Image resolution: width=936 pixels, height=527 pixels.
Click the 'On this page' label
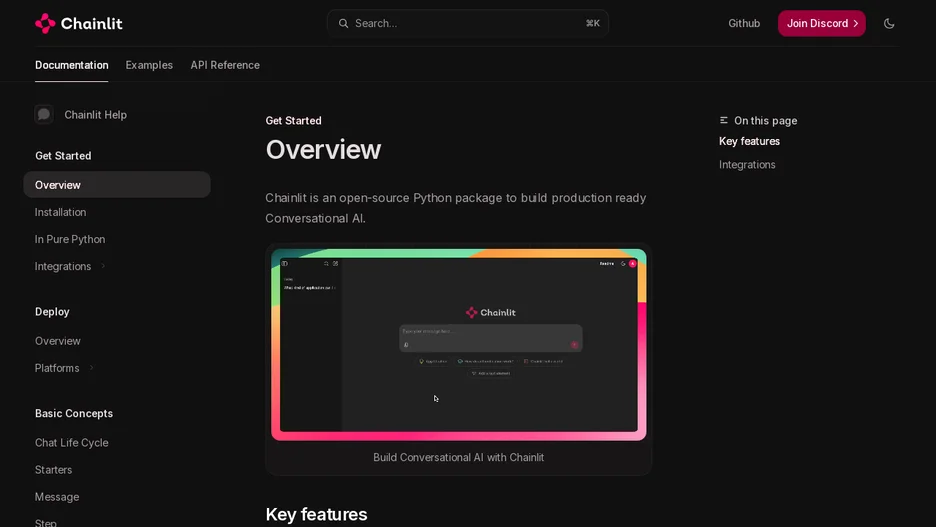click(765, 121)
